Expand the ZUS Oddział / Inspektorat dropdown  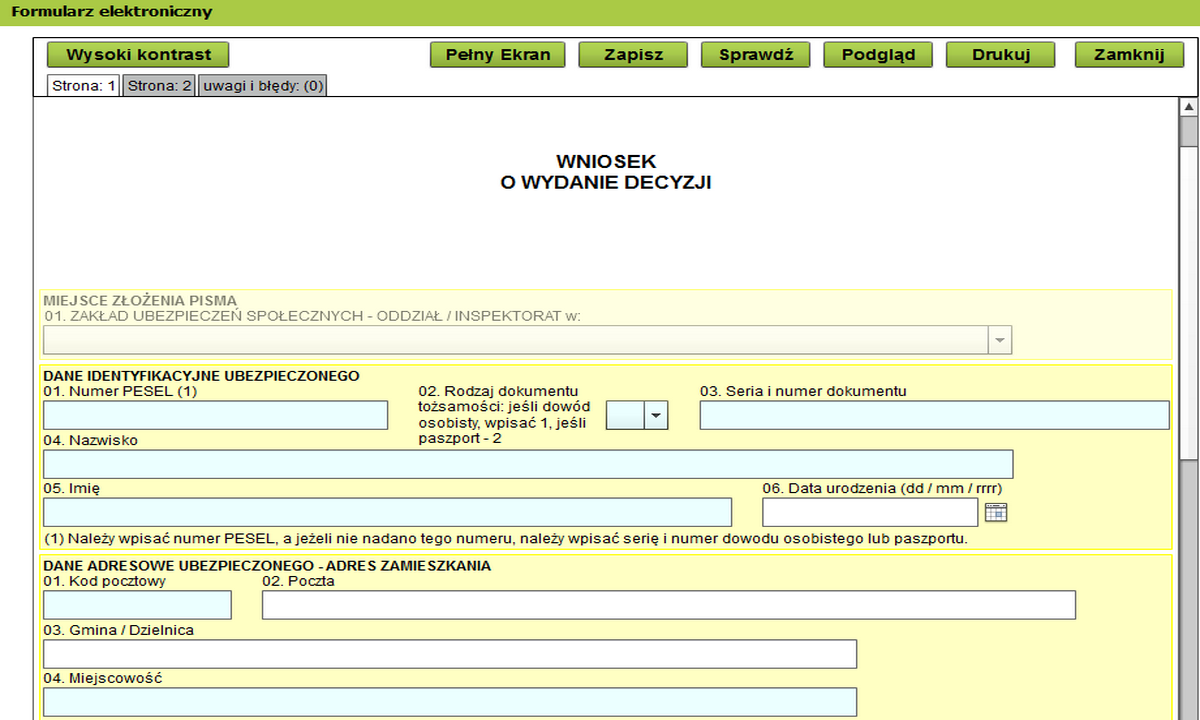[999, 341]
